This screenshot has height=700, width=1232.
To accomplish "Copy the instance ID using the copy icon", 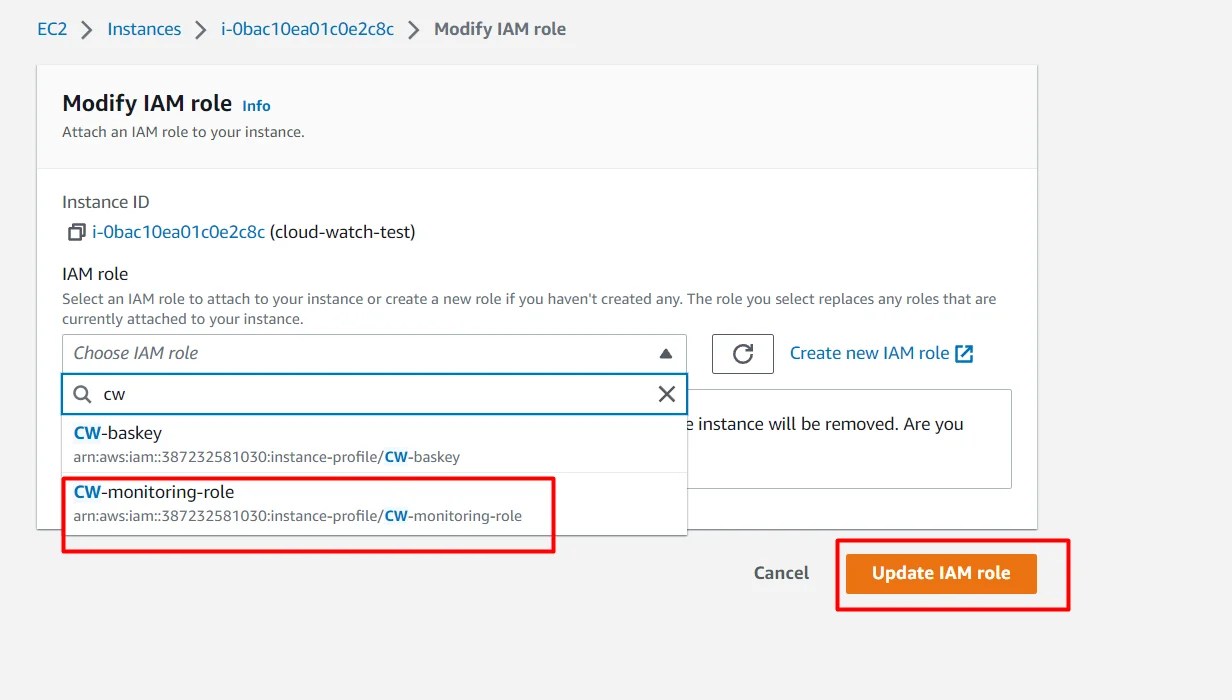I will pyautogui.click(x=75, y=231).
